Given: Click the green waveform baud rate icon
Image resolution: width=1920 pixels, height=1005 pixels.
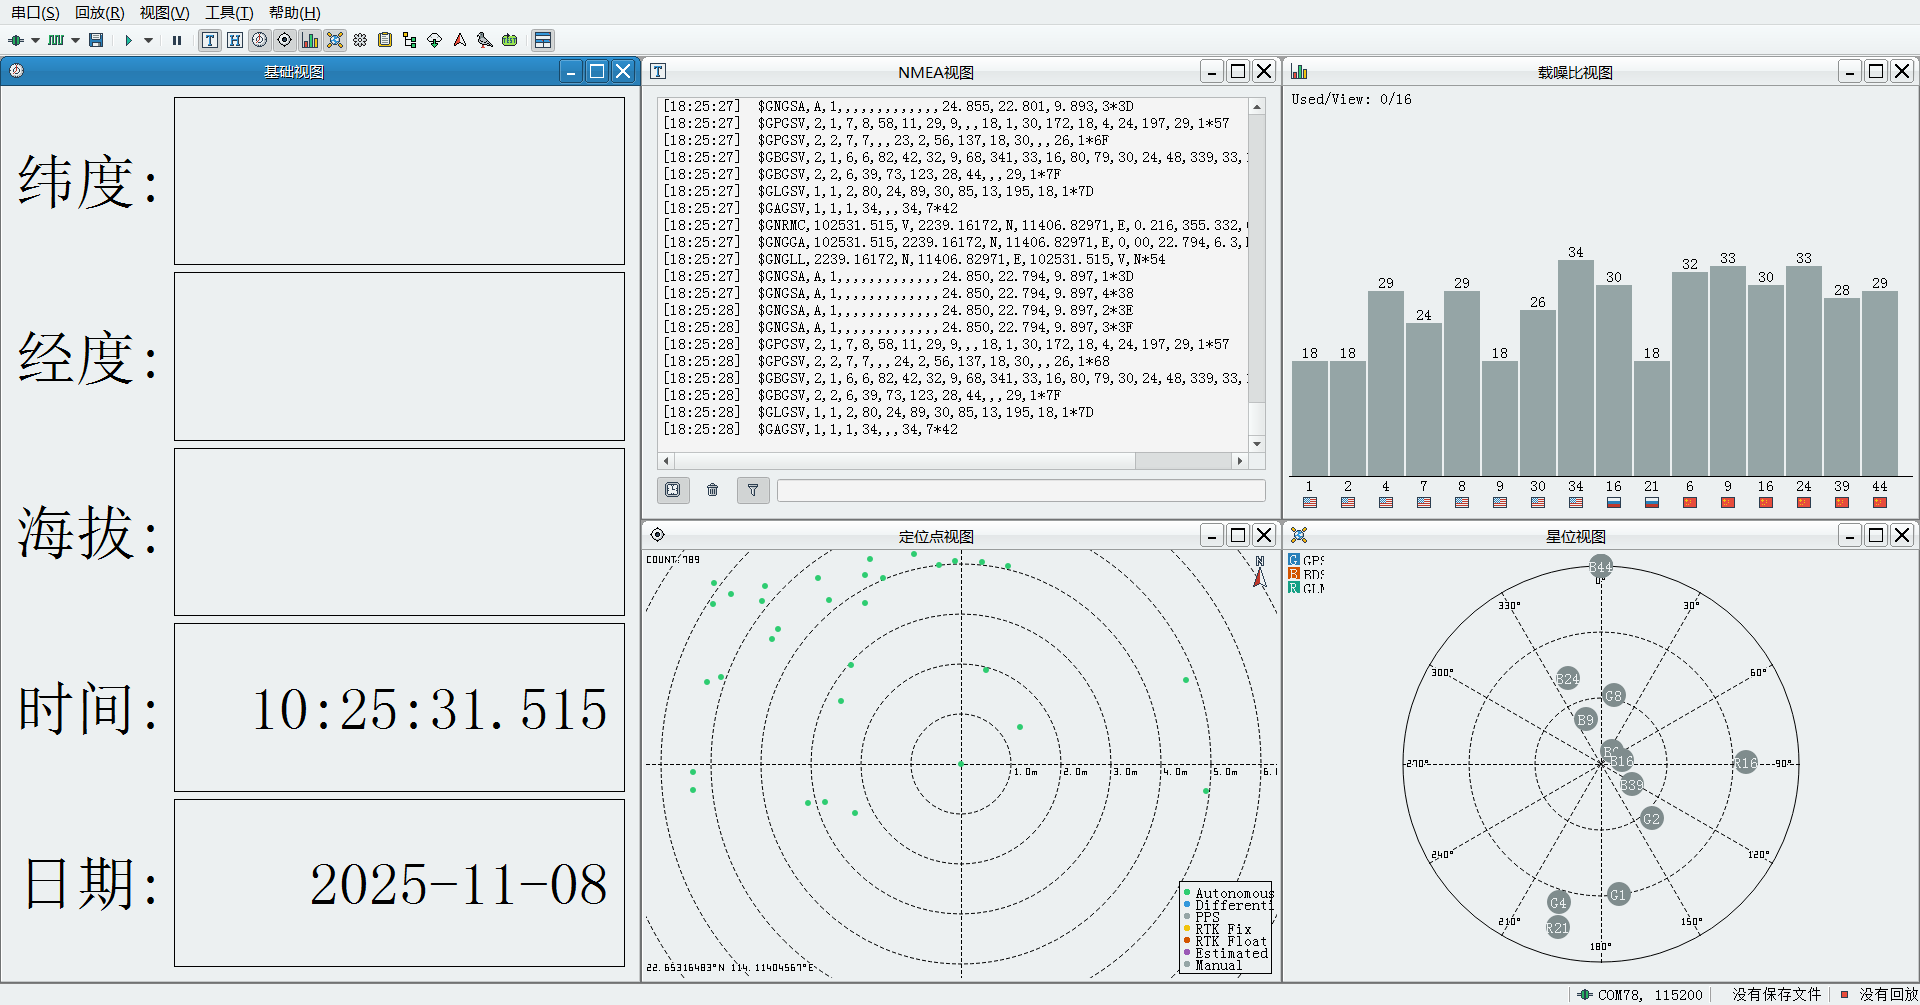Looking at the screenshot, I should coord(56,40).
